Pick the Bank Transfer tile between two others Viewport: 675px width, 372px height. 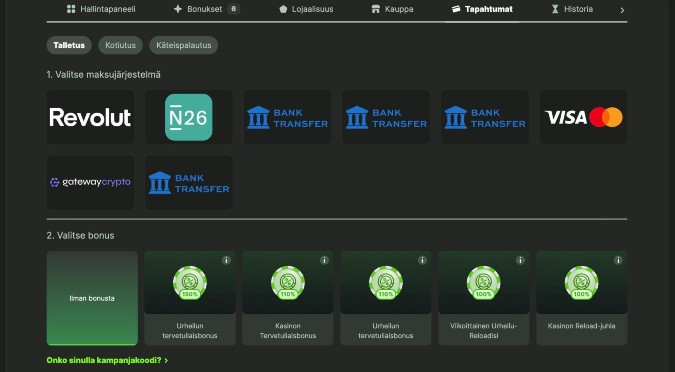(386, 117)
